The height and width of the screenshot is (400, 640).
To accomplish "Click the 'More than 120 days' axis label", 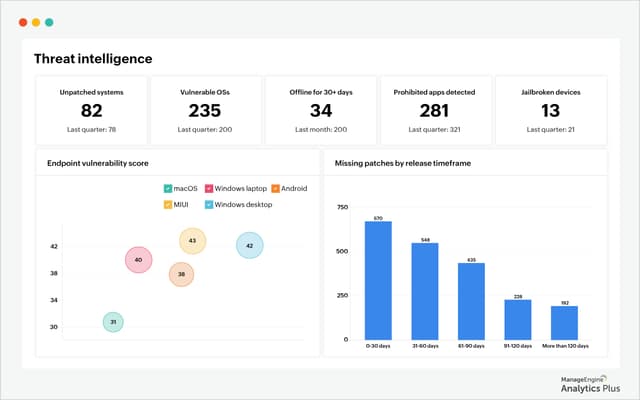I will pyautogui.click(x=565, y=346).
